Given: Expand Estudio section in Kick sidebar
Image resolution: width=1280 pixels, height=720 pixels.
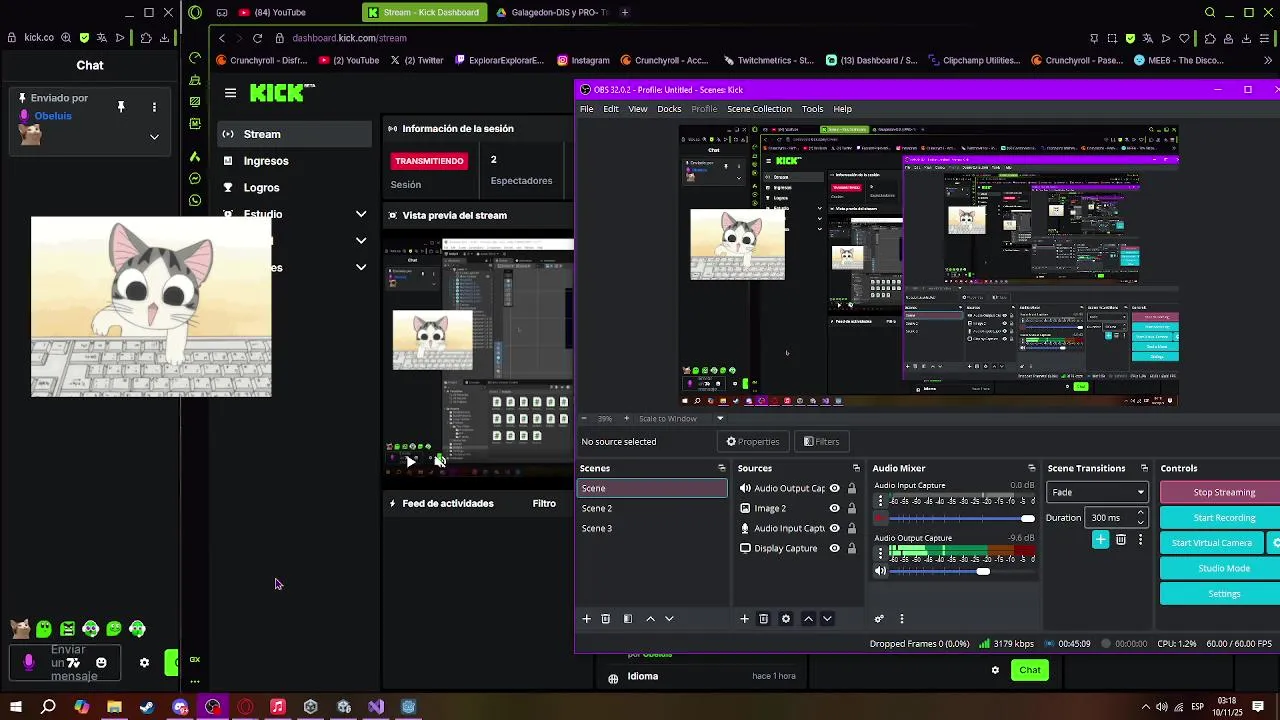Looking at the screenshot, I should tap(361, 214).
